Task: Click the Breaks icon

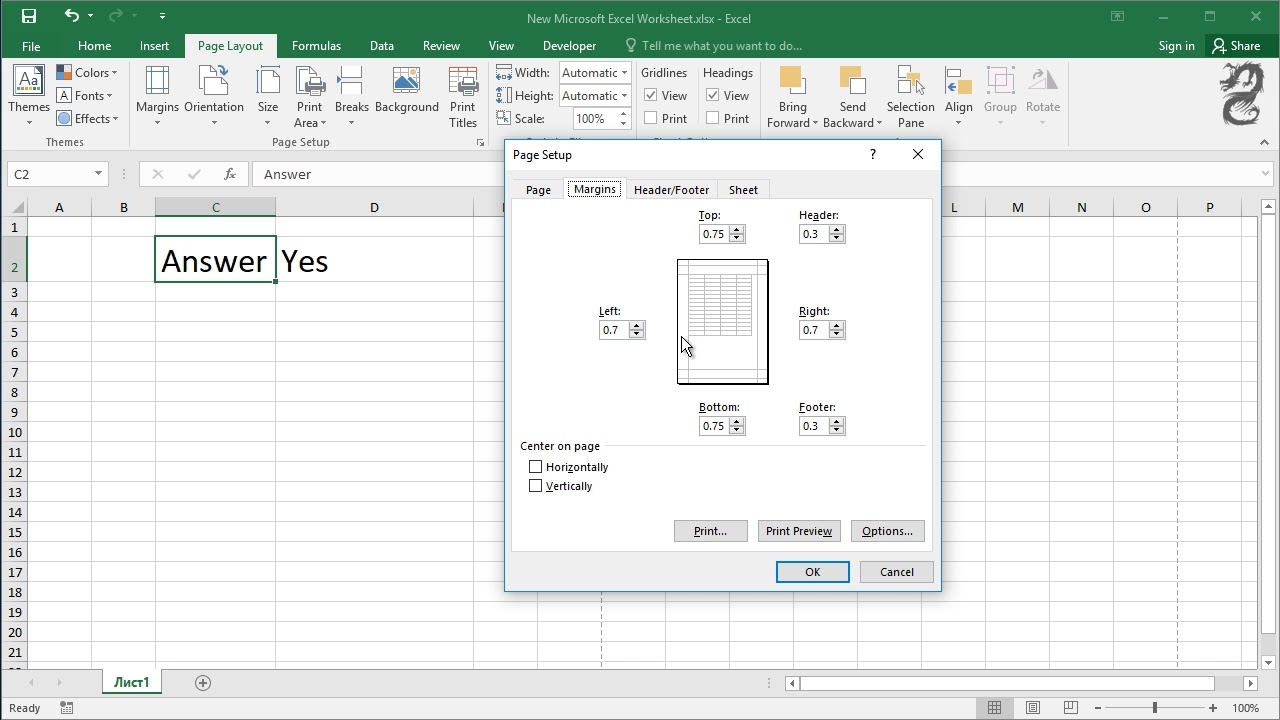Action: [x=350, y=95]
